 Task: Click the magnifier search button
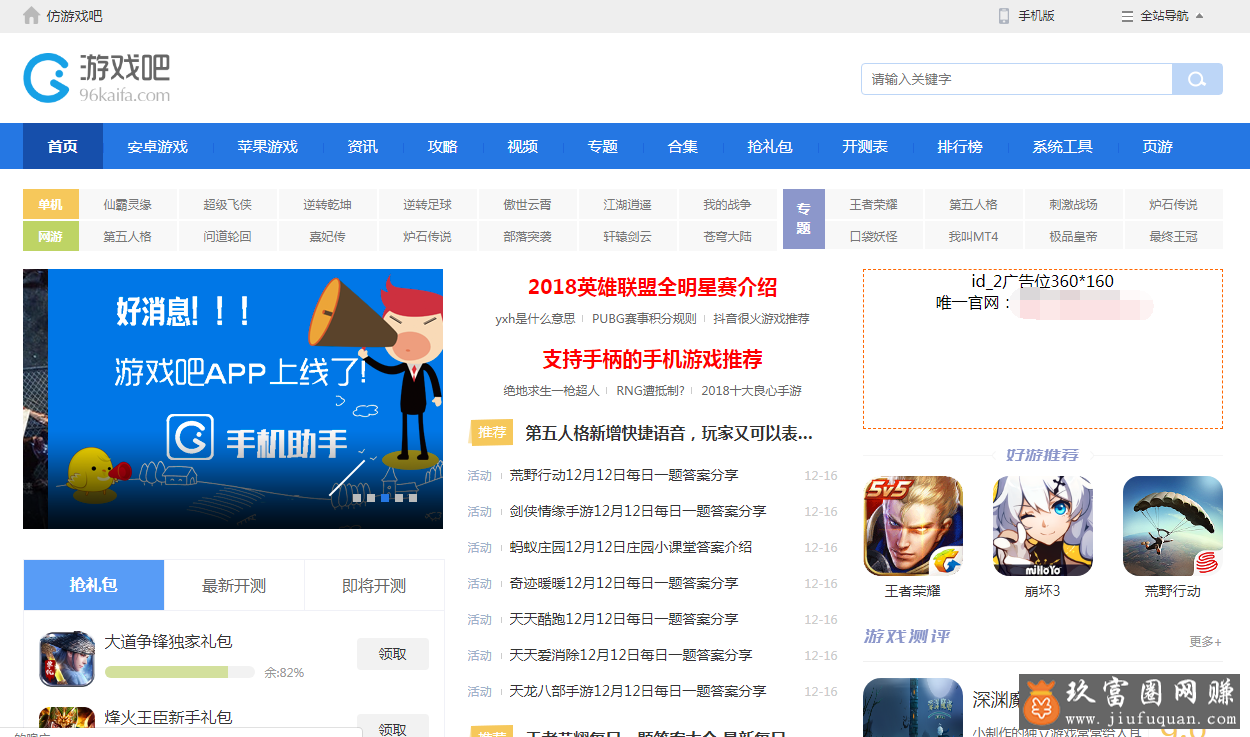coord(1197,79)
